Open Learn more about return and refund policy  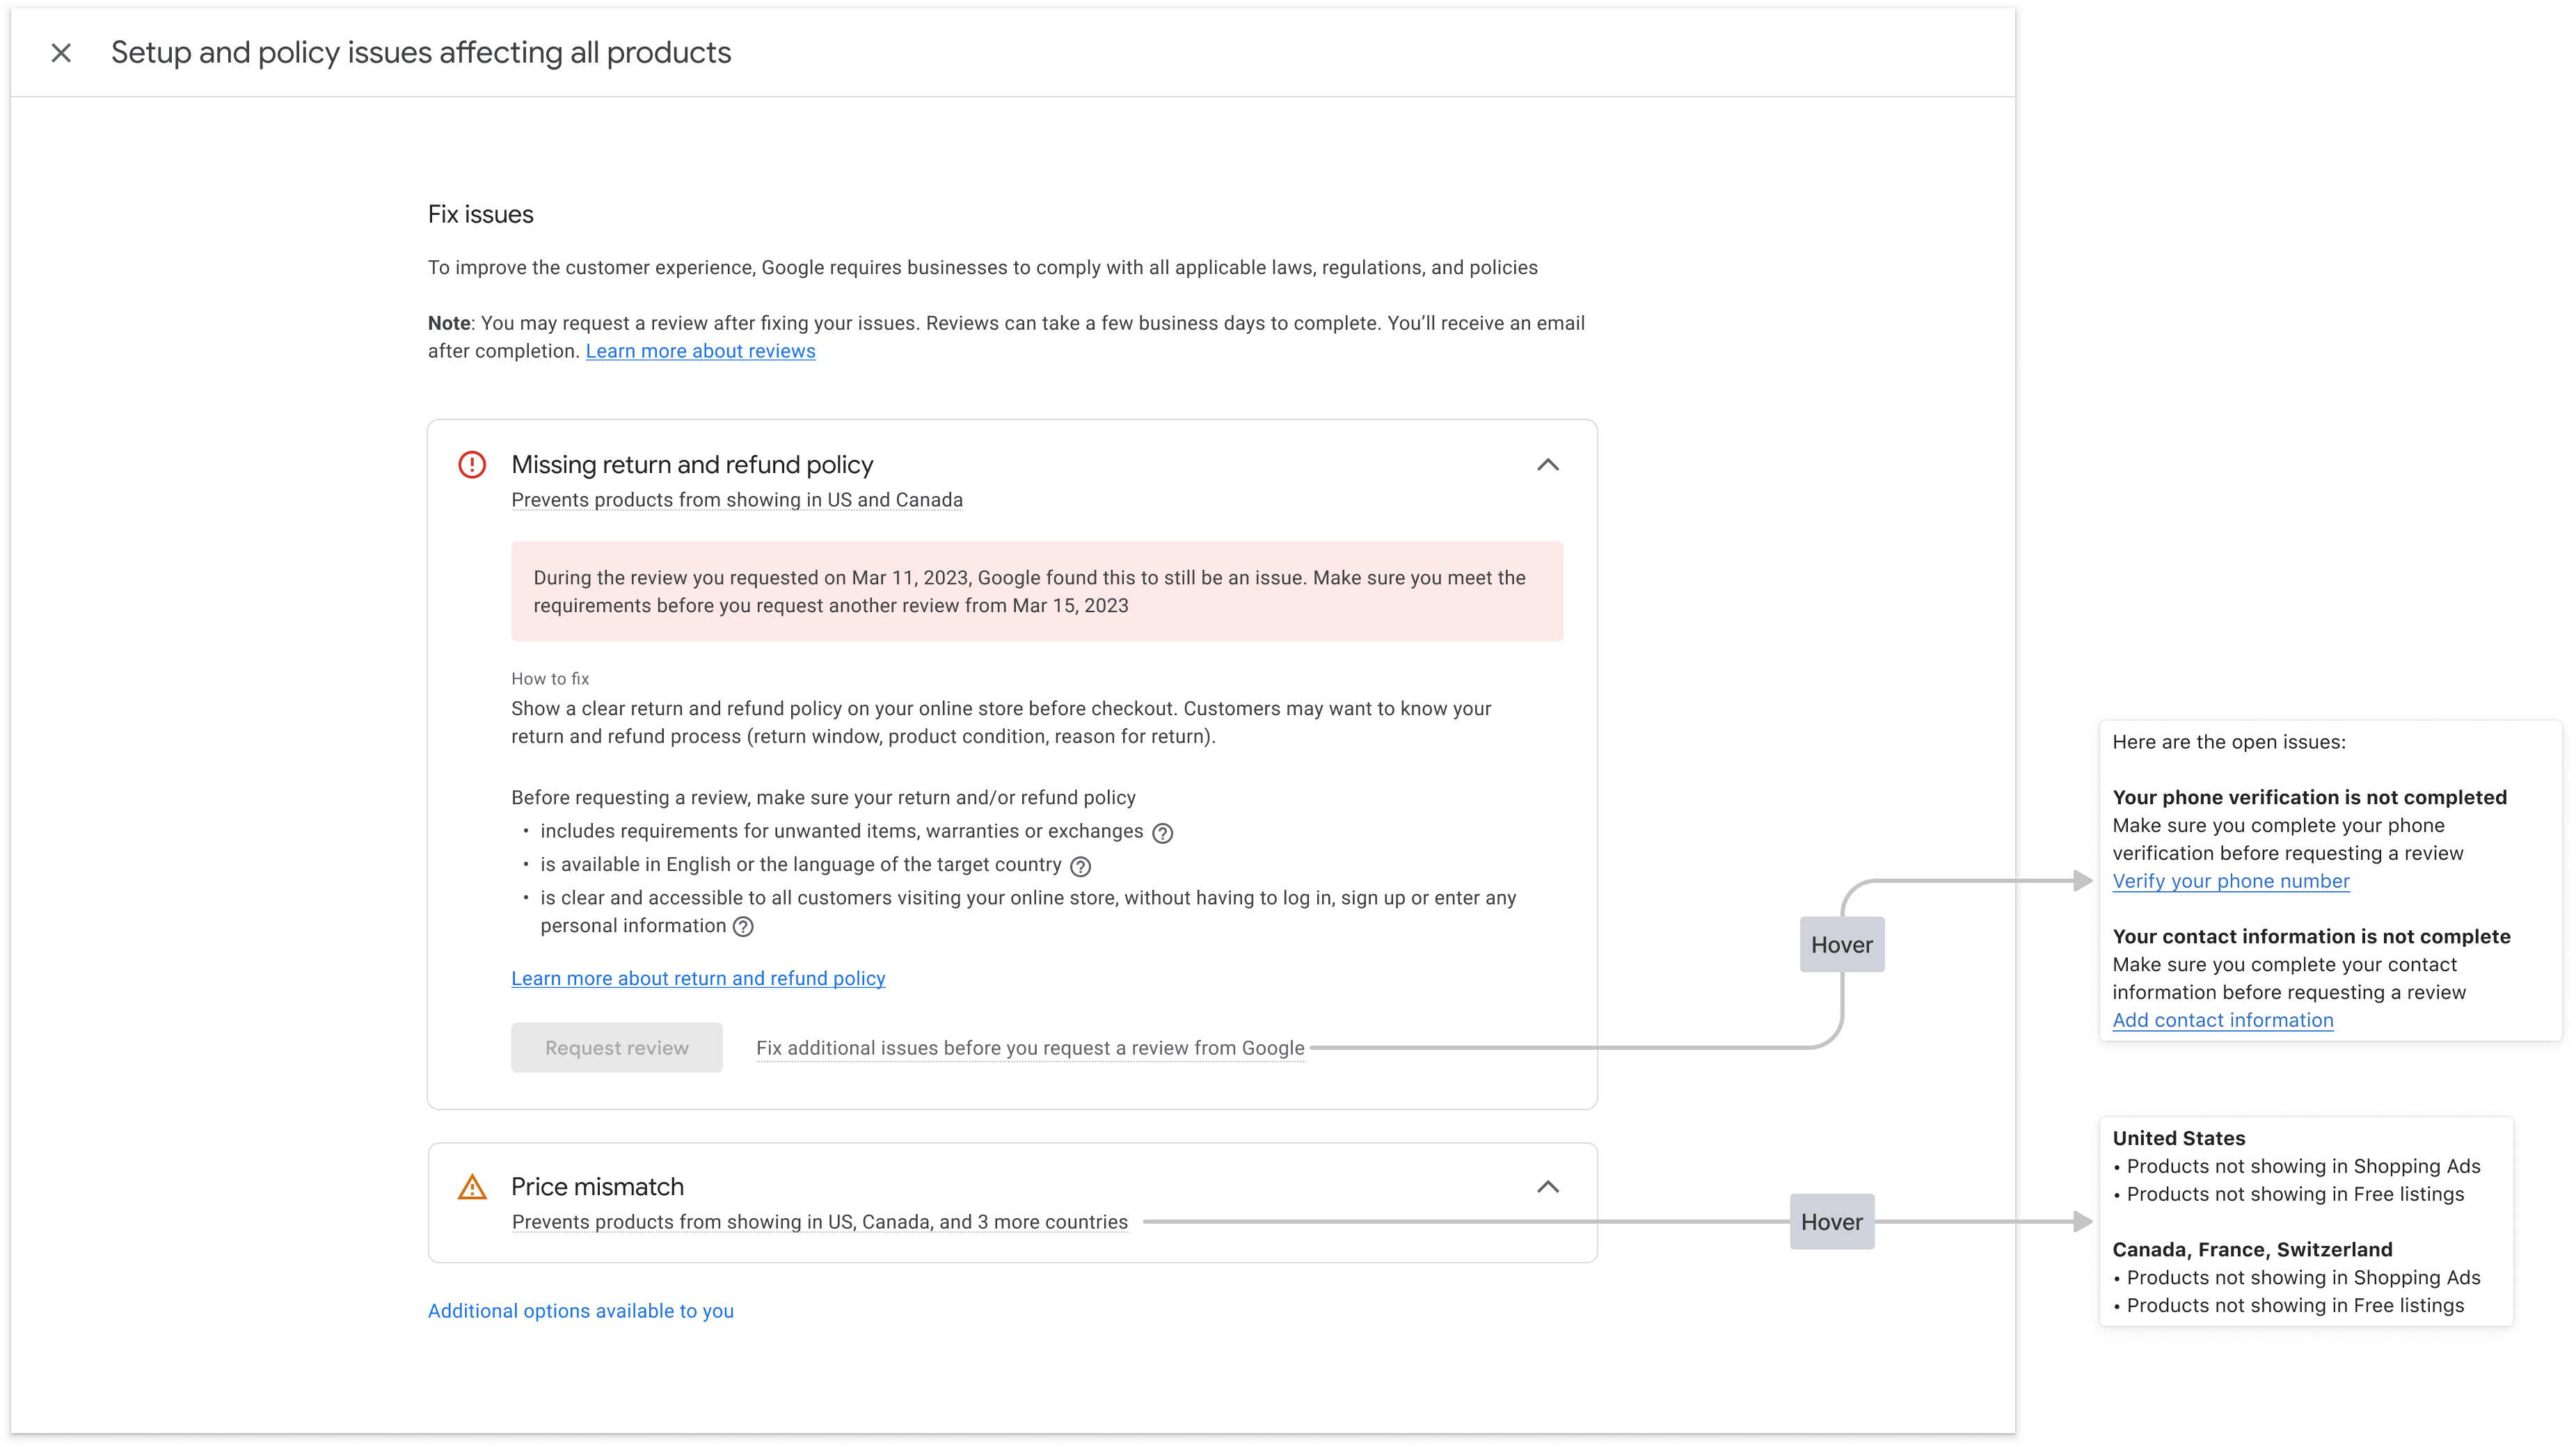click(699, 978)
